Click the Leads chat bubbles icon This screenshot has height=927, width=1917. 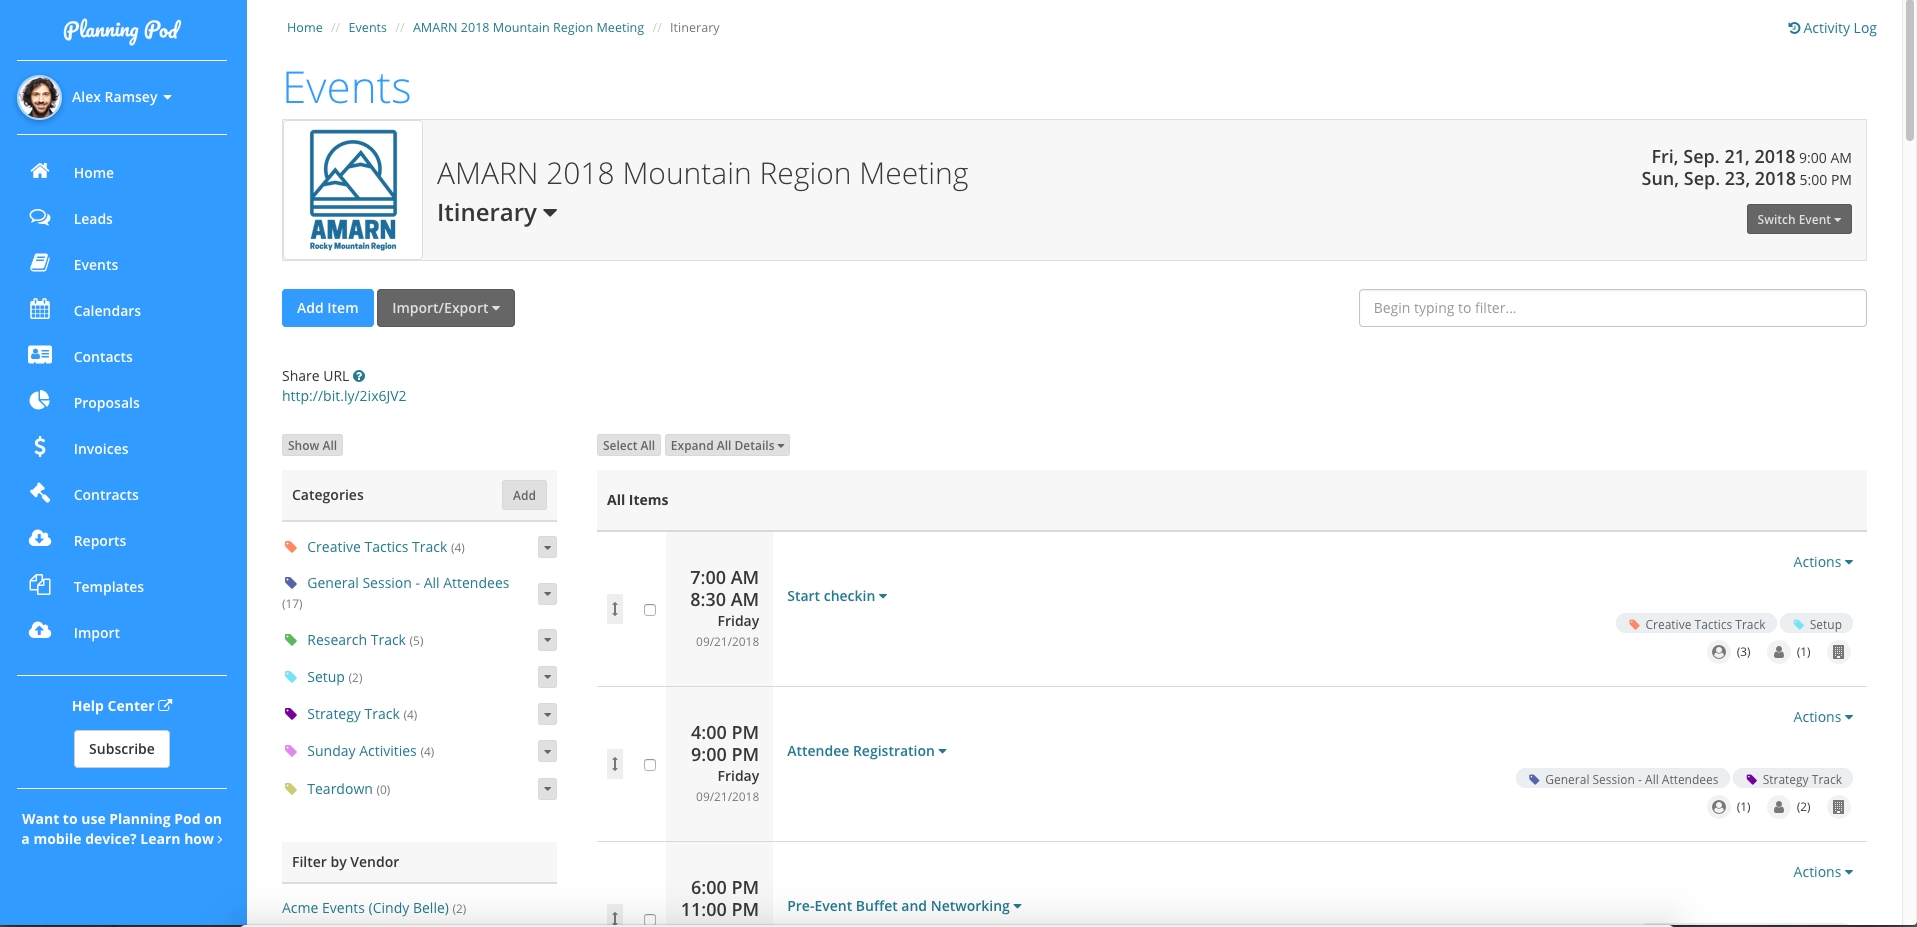40,217
